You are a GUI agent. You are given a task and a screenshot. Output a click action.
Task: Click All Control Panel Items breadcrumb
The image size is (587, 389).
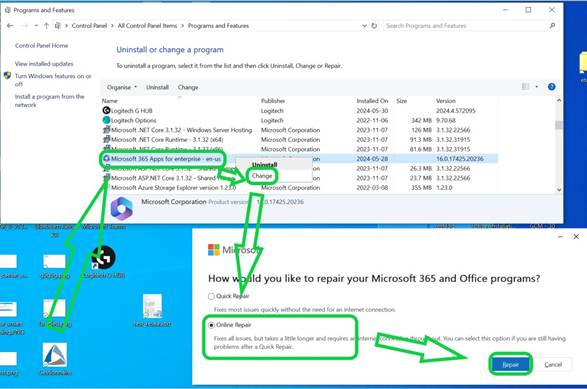[147, 26]
